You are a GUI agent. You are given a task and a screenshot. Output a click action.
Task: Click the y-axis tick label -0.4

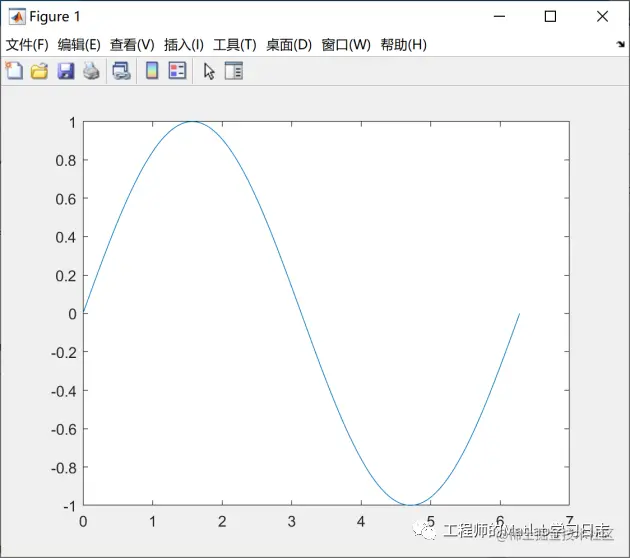point(63,391)
